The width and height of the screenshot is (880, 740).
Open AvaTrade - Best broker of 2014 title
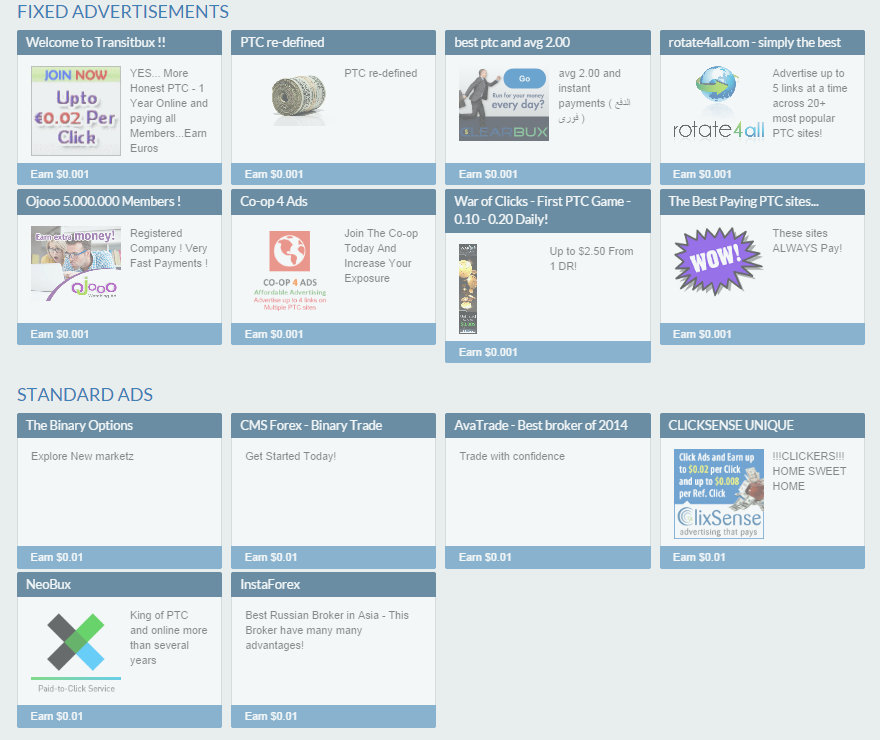[x=540, y=426]
